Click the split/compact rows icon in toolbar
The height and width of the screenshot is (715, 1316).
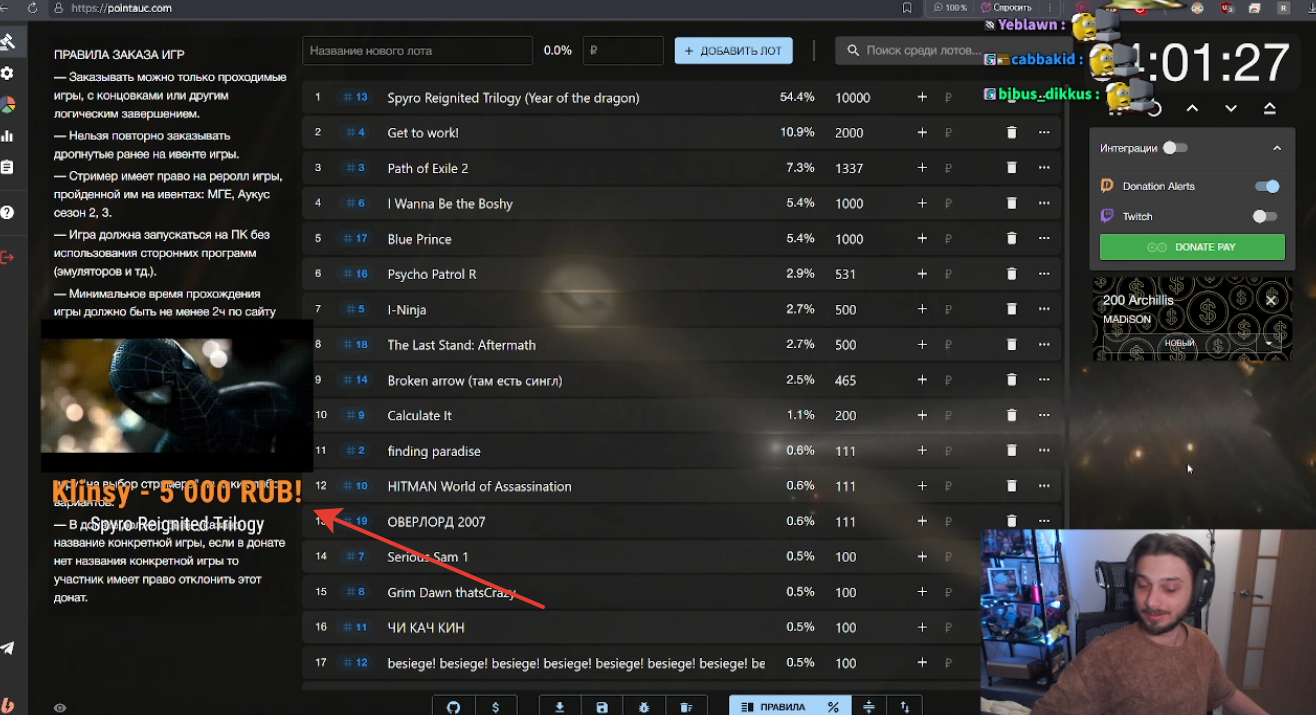pos(868,706)
